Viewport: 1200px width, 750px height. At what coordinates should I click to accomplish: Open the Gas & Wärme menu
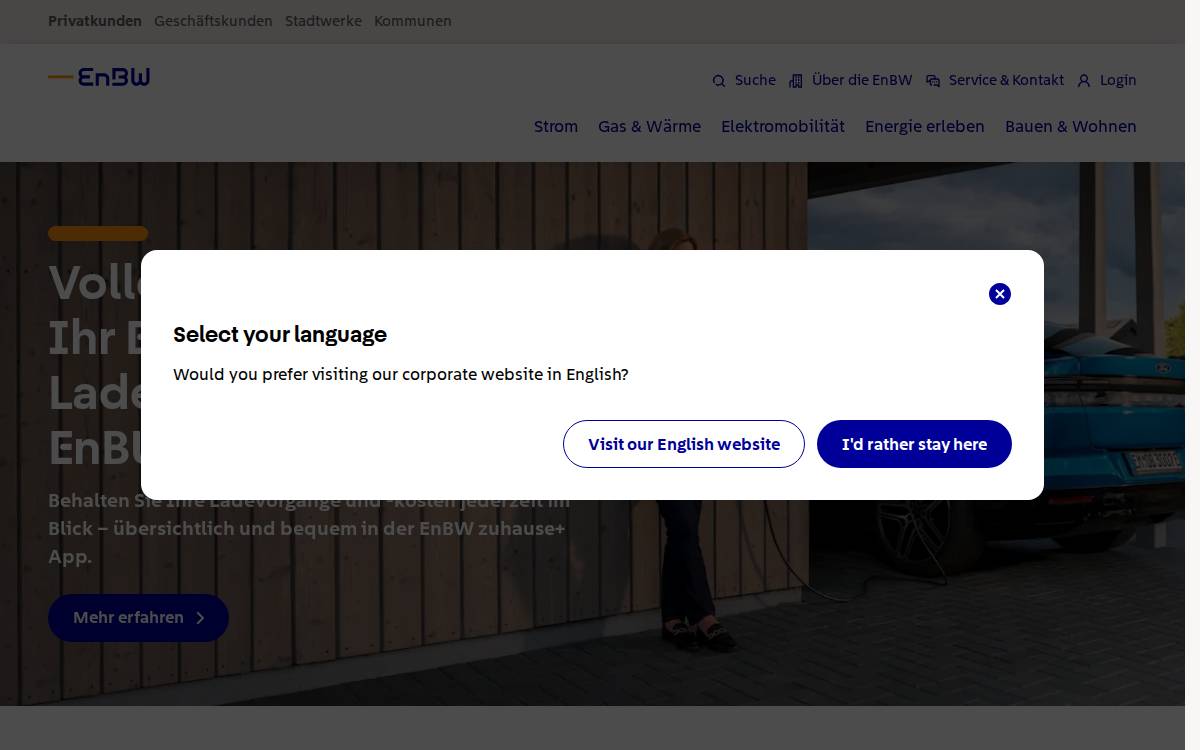pos(649,126)
